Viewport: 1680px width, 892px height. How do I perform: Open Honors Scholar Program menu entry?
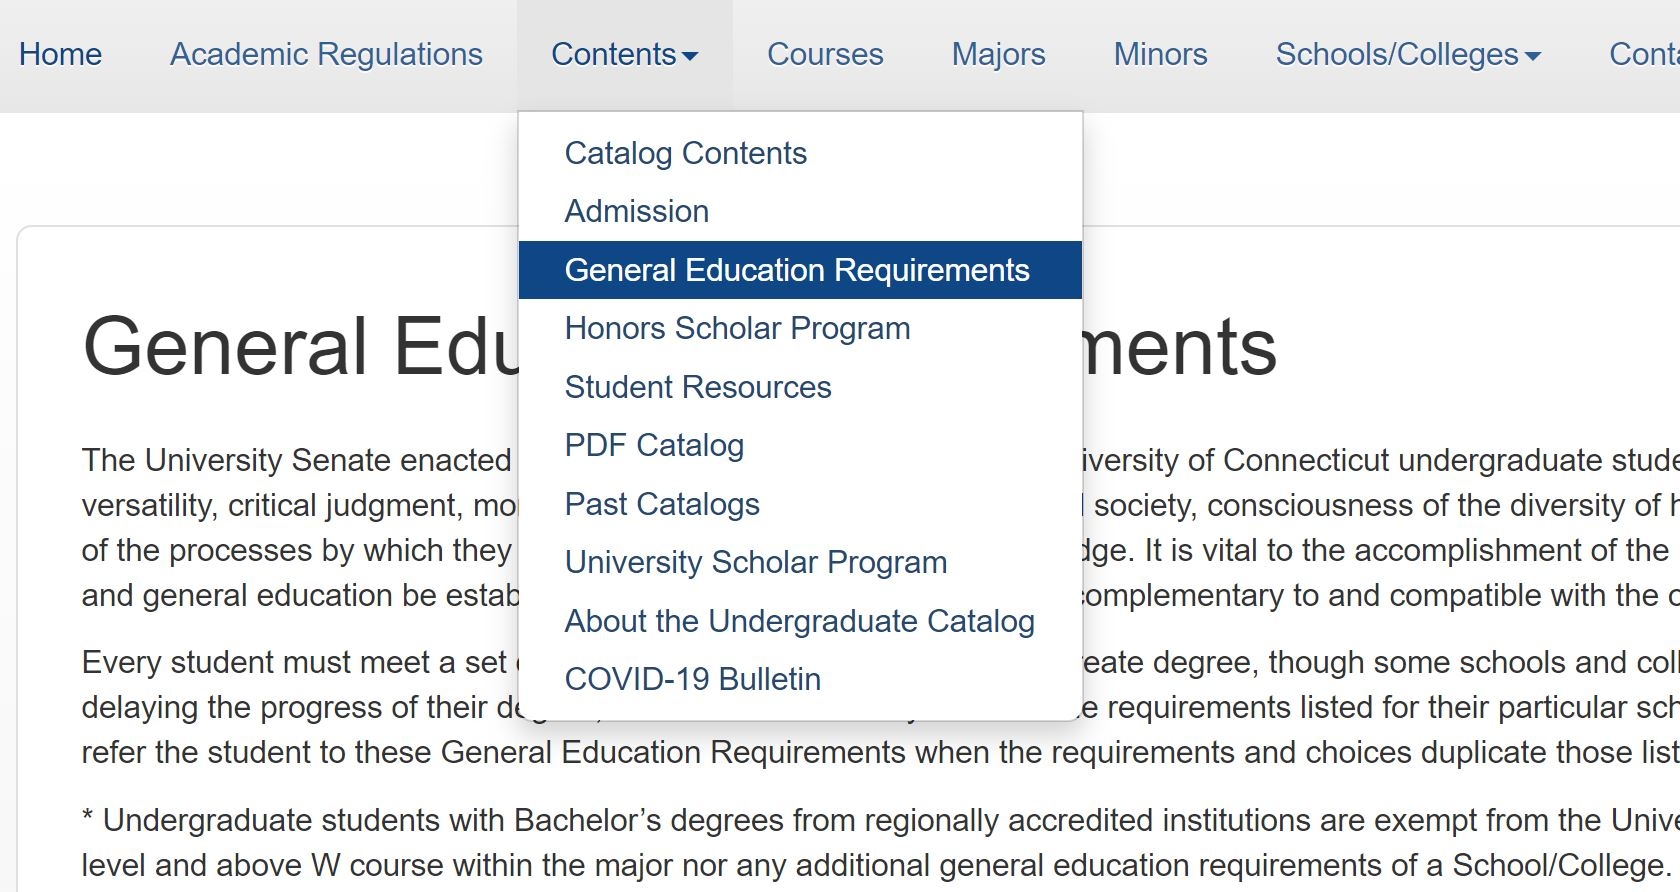[737, 328]
